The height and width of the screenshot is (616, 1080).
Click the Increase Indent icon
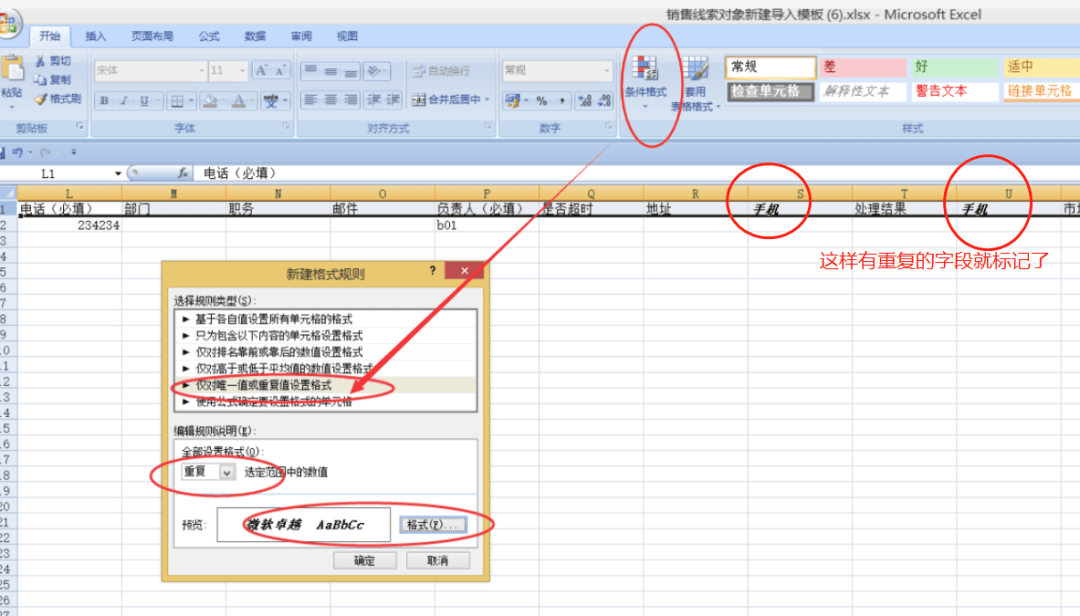(393, 100)
